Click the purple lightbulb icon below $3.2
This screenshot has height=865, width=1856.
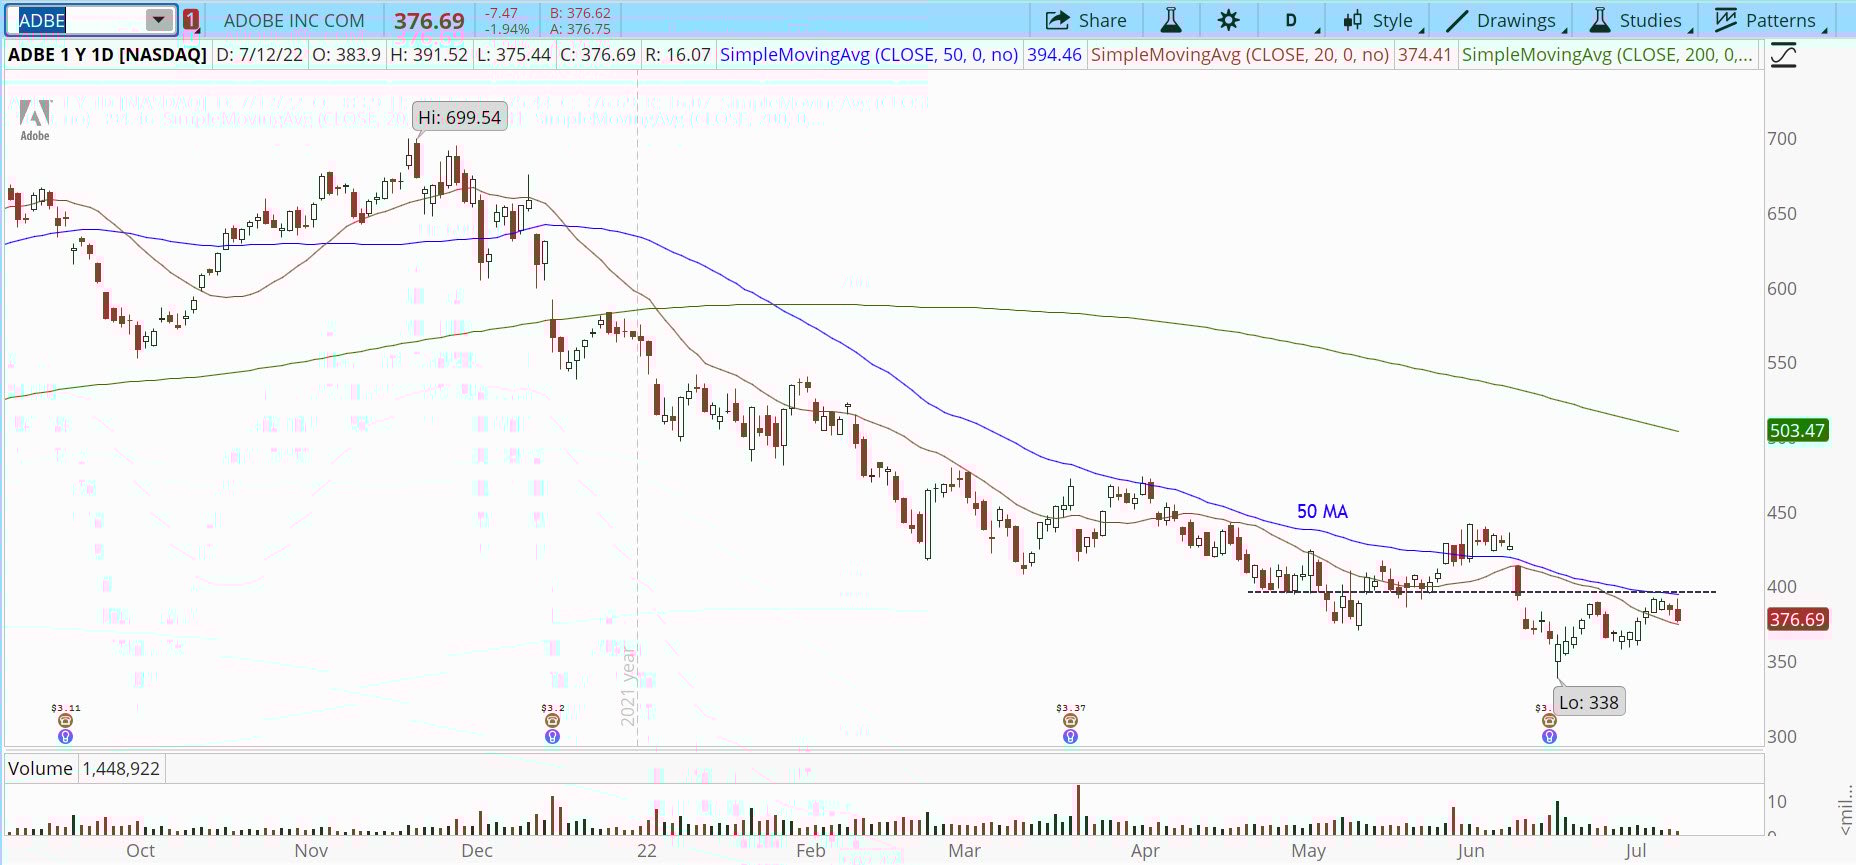coord(552,736)
